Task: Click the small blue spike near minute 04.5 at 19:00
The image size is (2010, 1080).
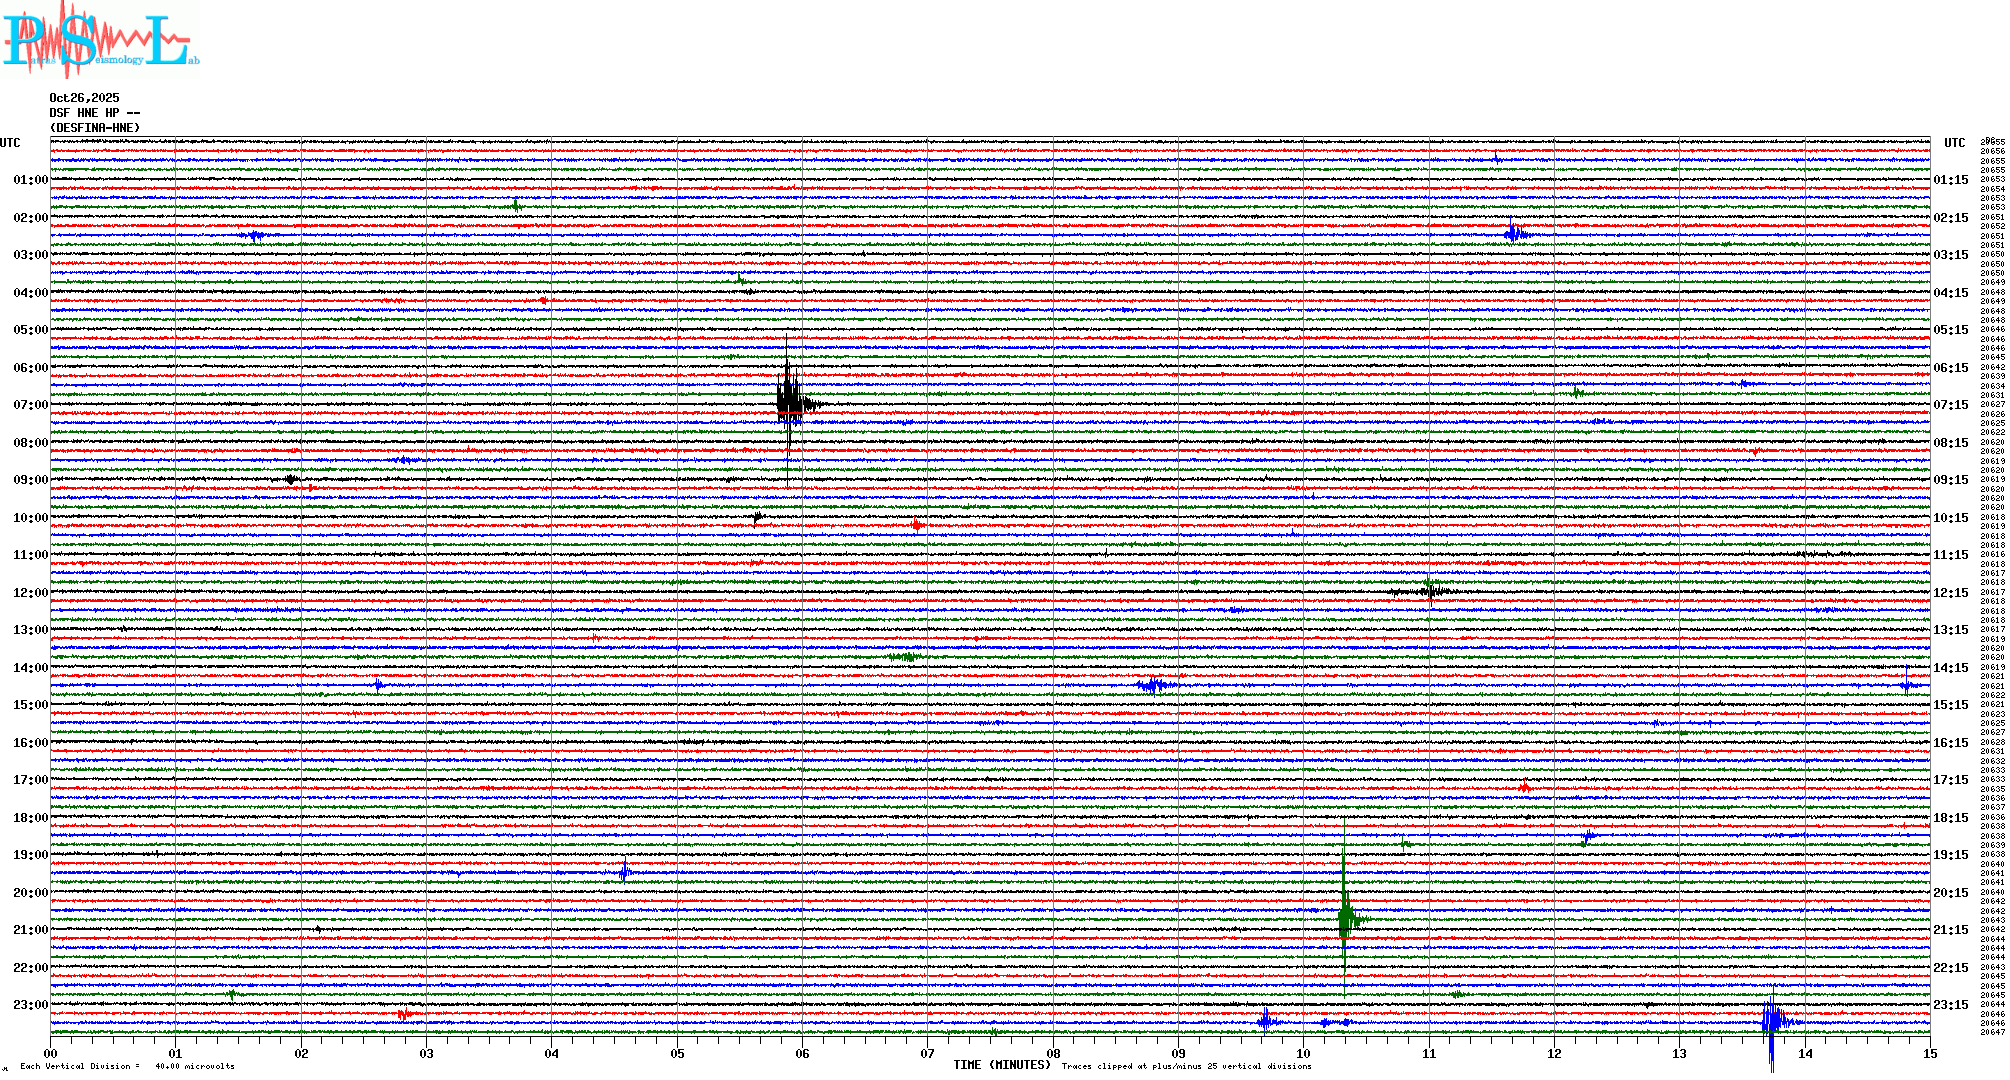Action: click(625, 872)
